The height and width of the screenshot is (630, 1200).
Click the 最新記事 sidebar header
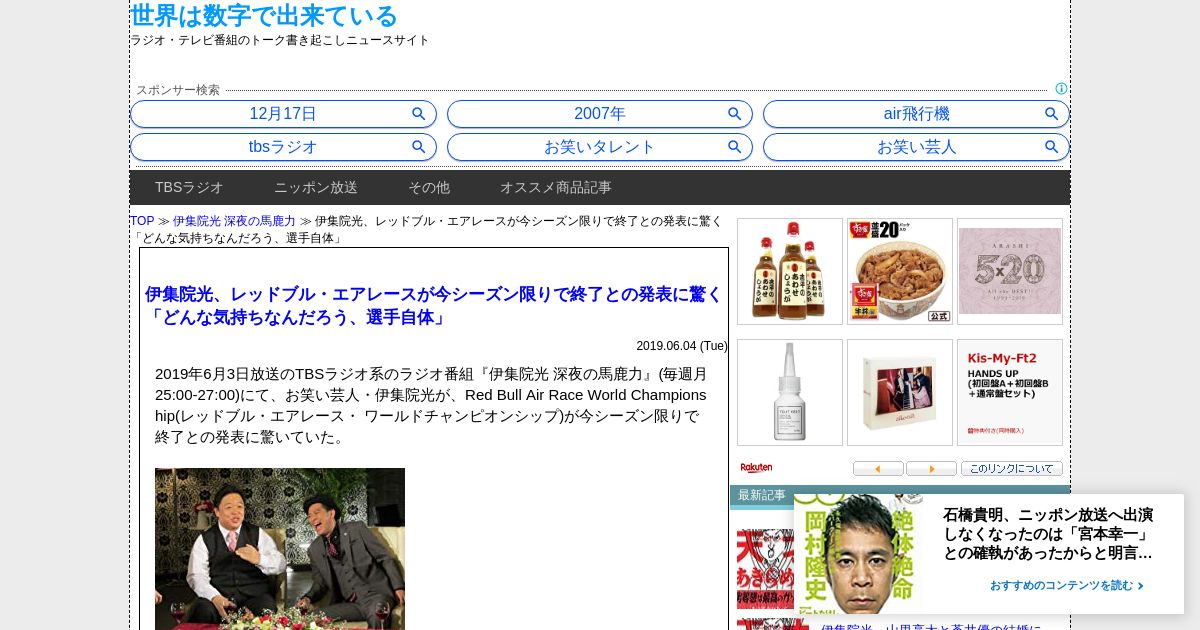[x=762, y=495]
